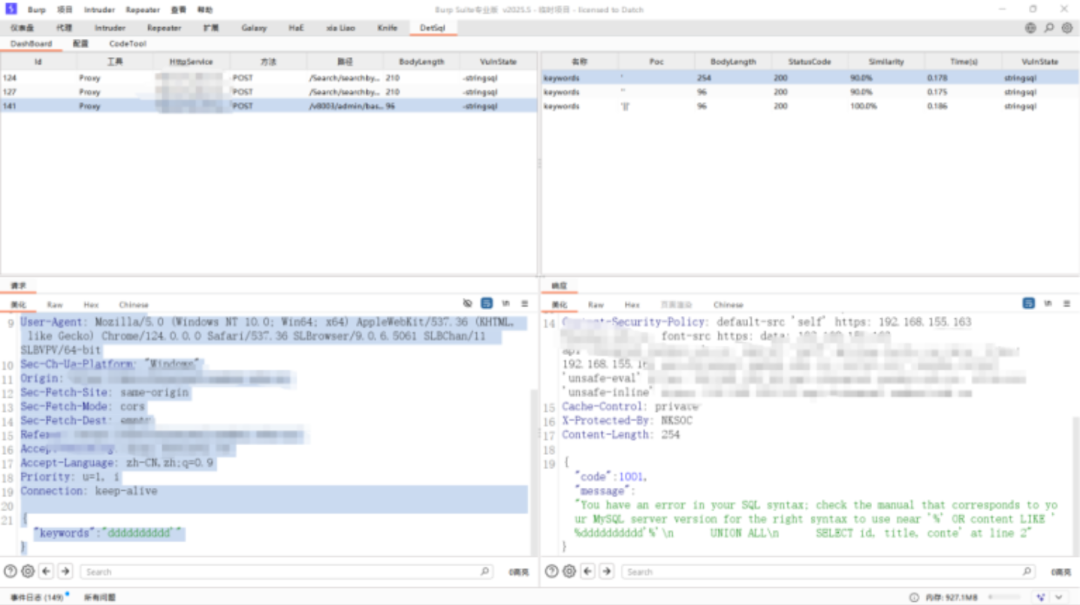
Task: Open response search settings gear
Action: [570, 571]
